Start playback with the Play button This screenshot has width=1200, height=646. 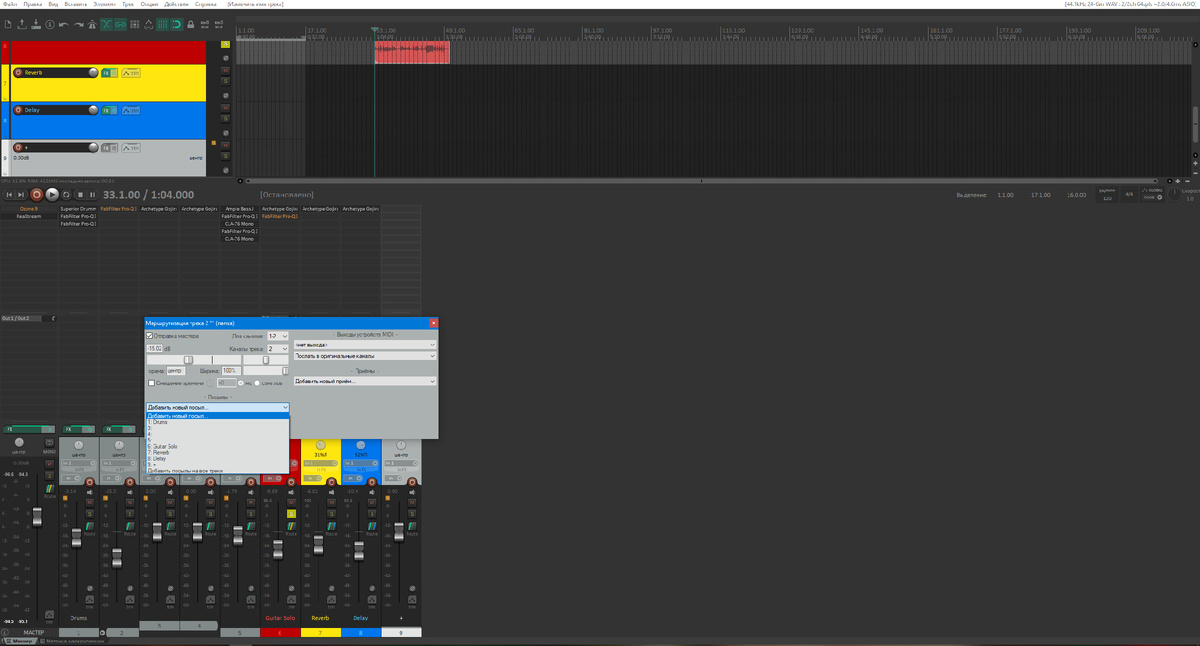(52, 195)
